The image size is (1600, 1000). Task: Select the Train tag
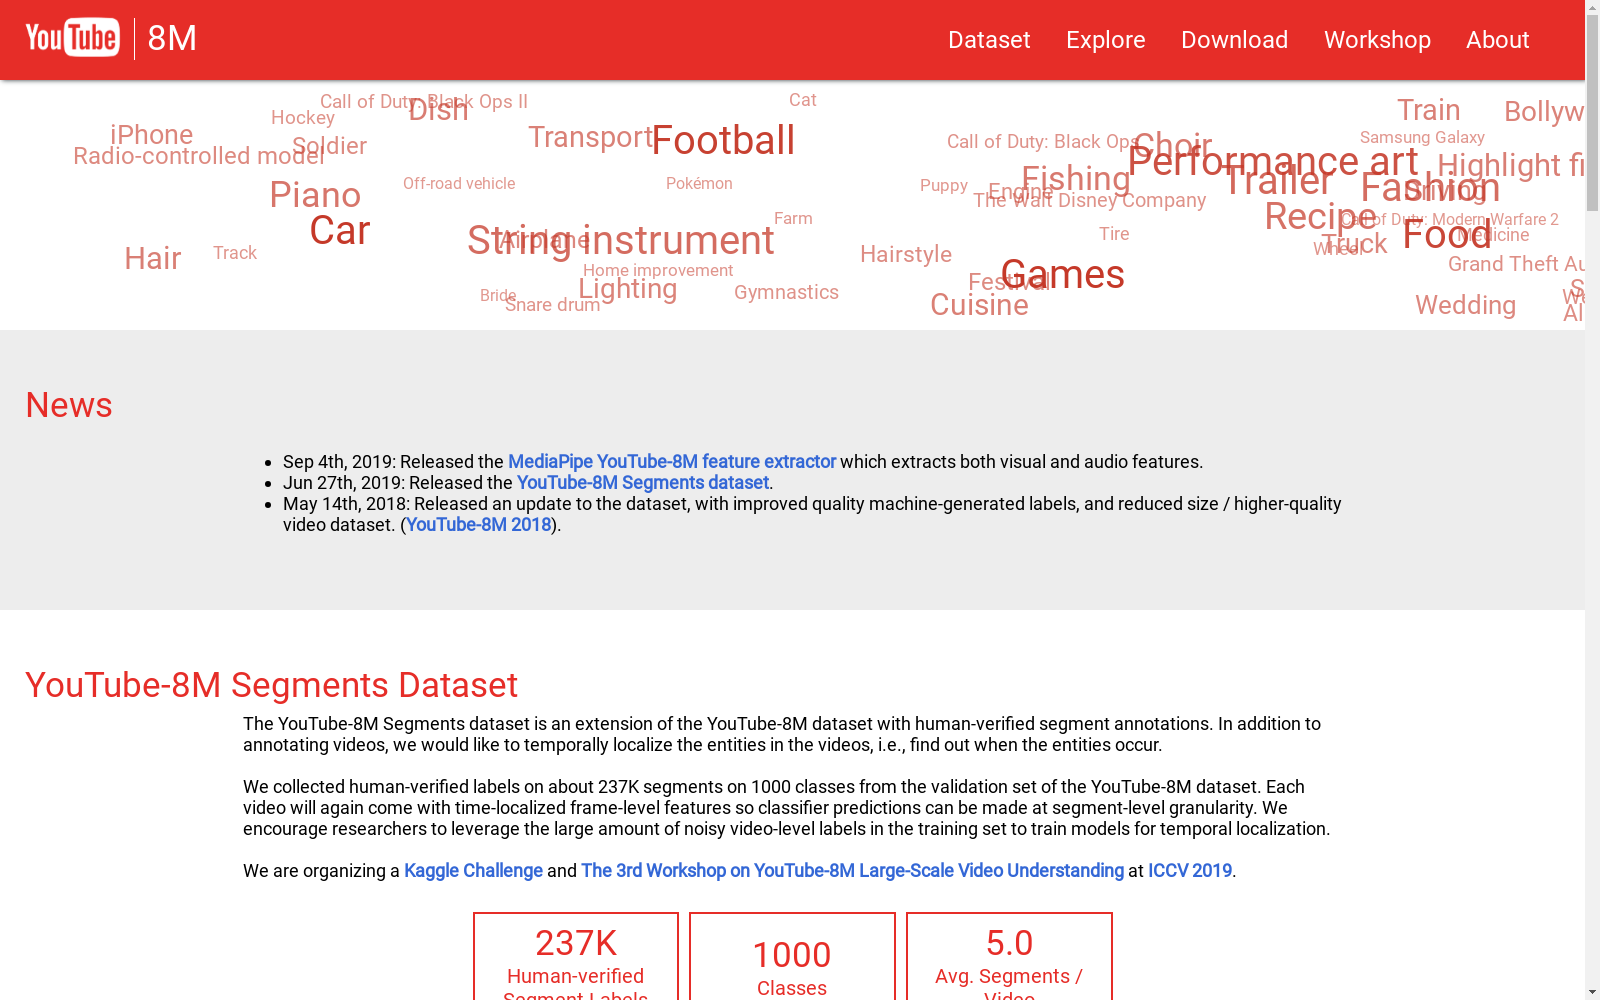pos(1429,110)
